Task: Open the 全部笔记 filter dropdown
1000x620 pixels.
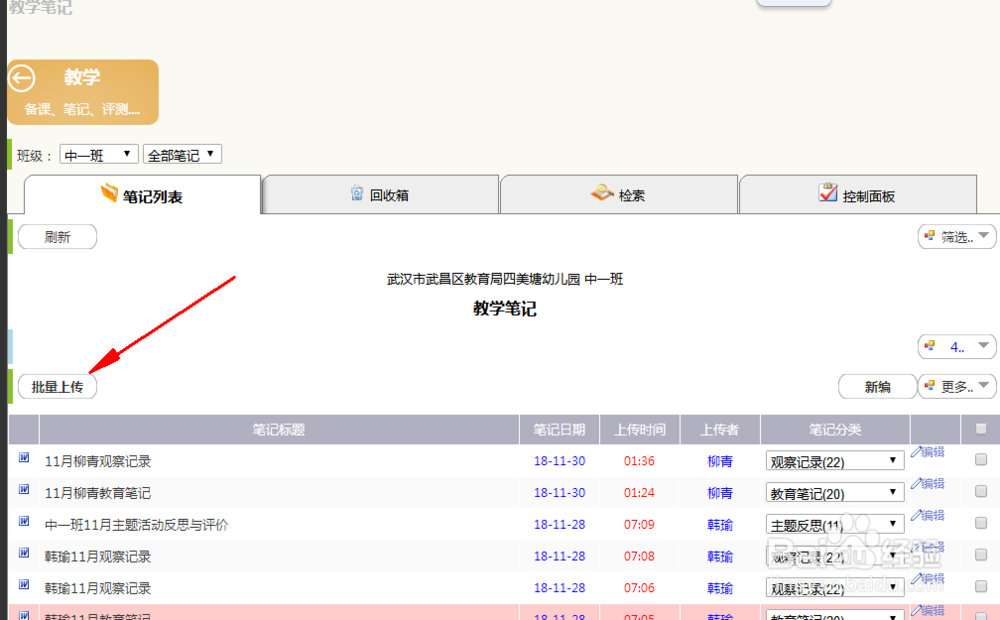Action: [182, 155]
